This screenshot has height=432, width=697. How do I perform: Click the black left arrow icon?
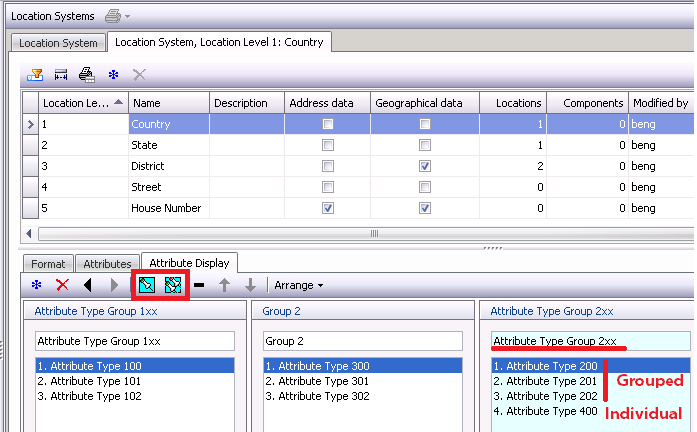(88, 285)
